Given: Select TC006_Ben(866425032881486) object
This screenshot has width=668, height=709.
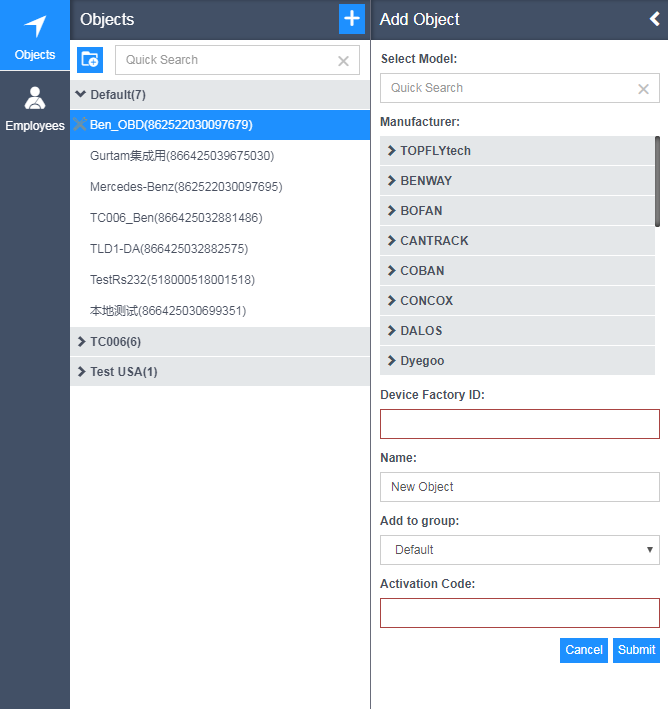Looking at the screenshot, I should (220, 218).
